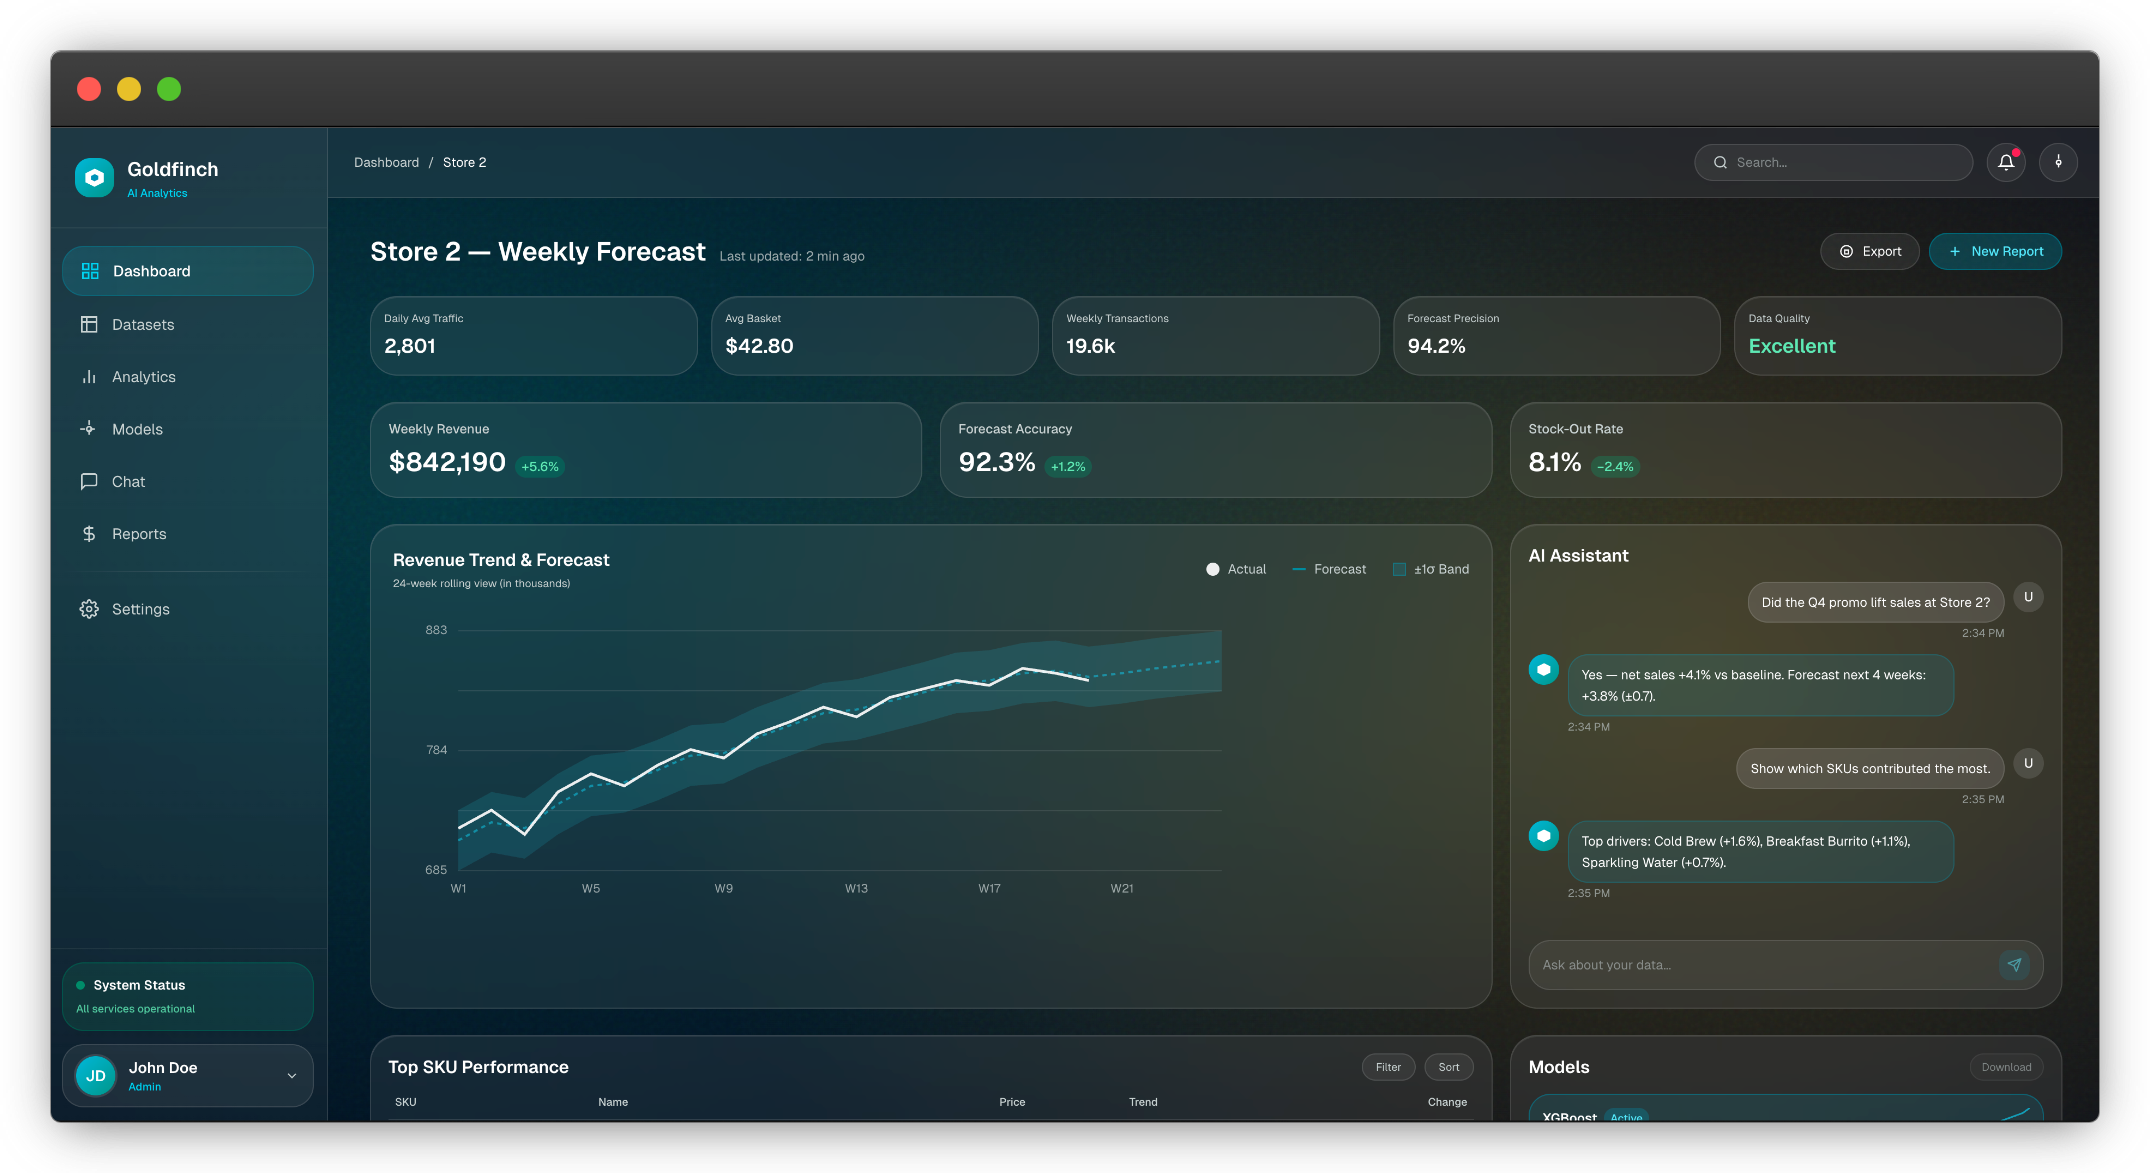Screen dimensions: 2150x1173
Task: Click the Goldfinch hexagon logo icon
Action: tap(94, 178)
